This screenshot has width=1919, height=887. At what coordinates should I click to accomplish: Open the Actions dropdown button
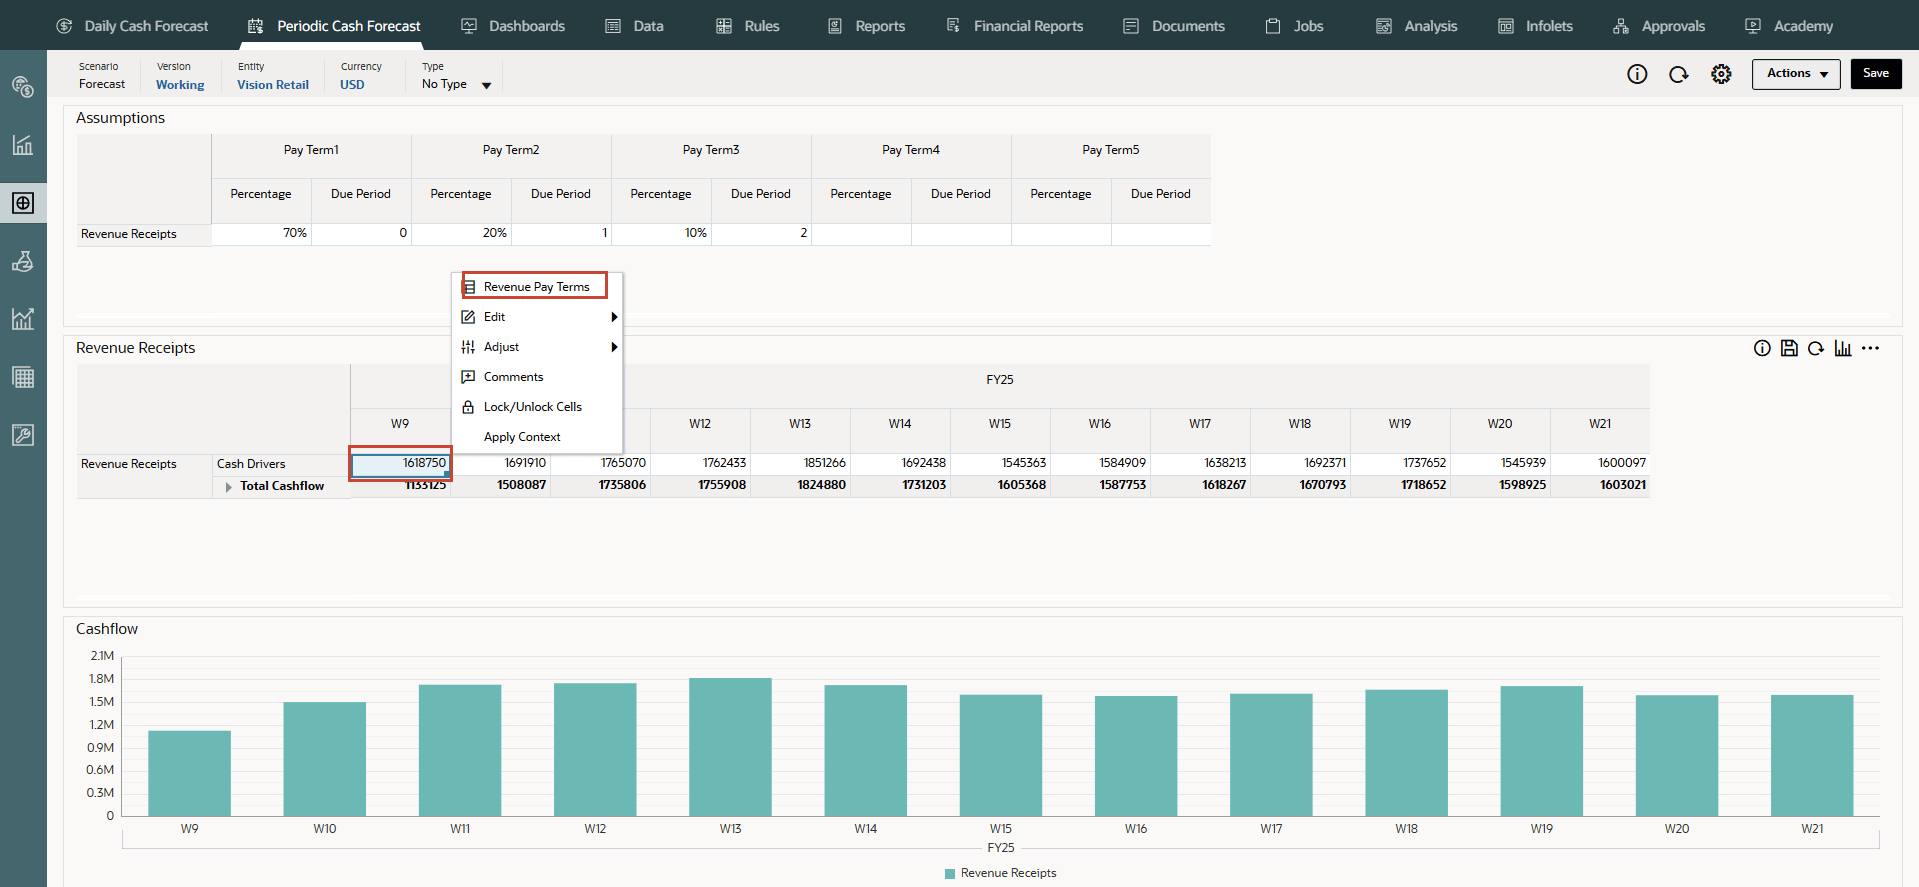1795,74
